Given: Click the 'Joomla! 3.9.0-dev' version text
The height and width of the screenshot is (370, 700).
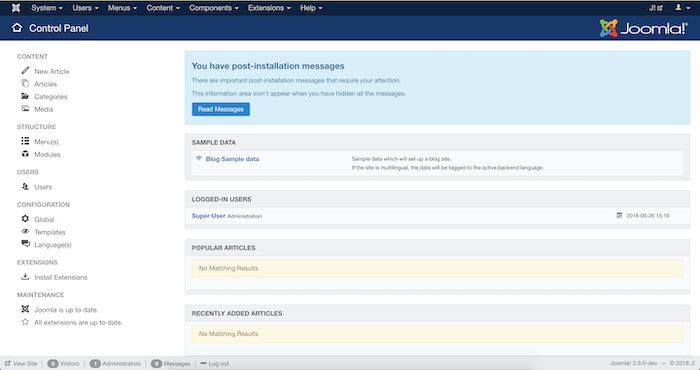Looking at the screenshot, I should coord(633,363).
